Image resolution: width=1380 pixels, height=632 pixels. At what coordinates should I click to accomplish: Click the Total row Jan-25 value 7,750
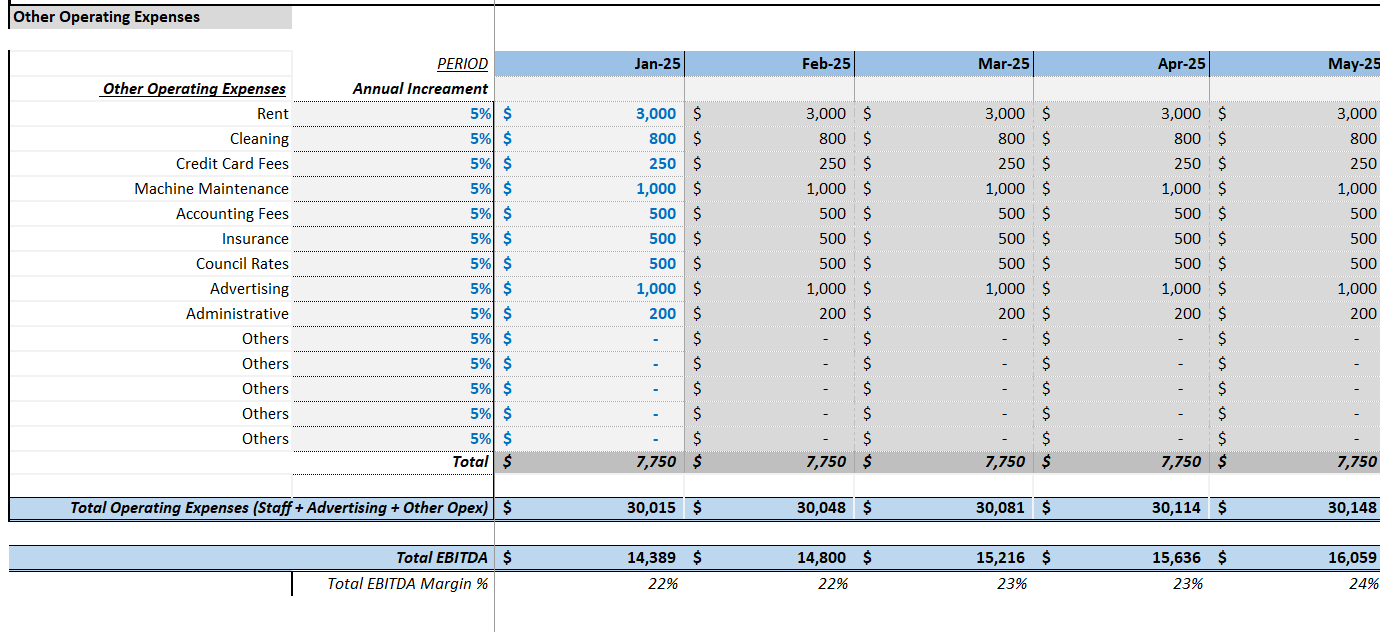[x=650, y=461]
